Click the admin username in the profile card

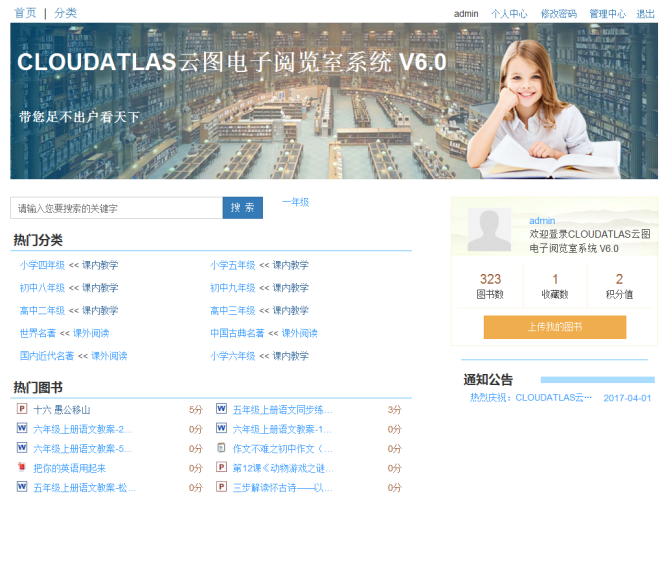tap(542, 221)
